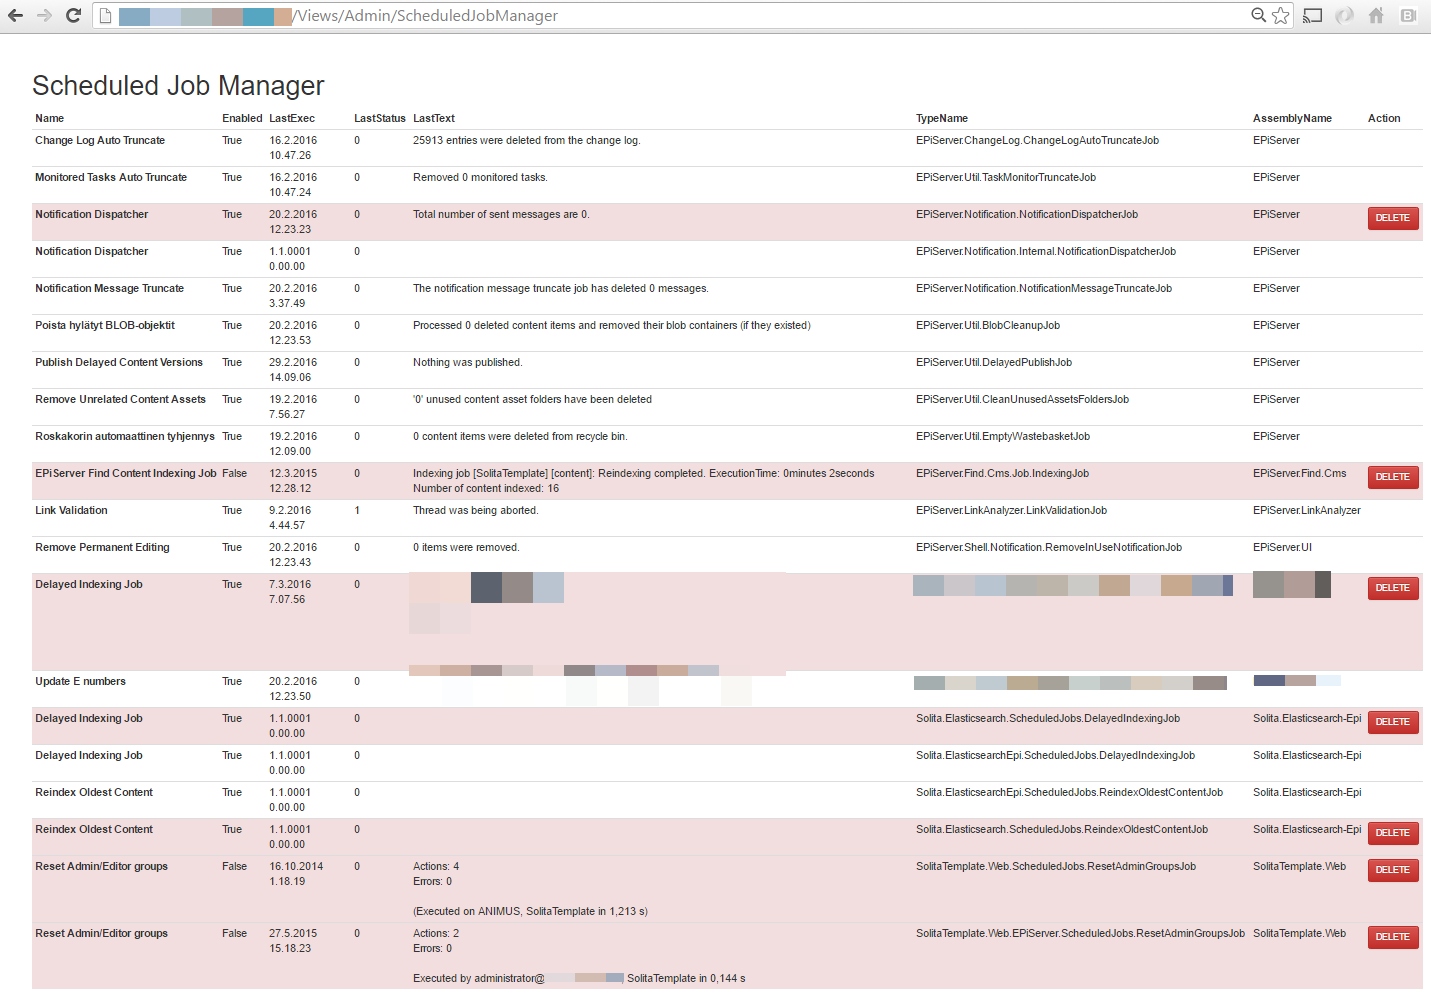Viewport: 1431px width, 995px height.
Task: Click the Enabled column header
Action: coord(242,118)
